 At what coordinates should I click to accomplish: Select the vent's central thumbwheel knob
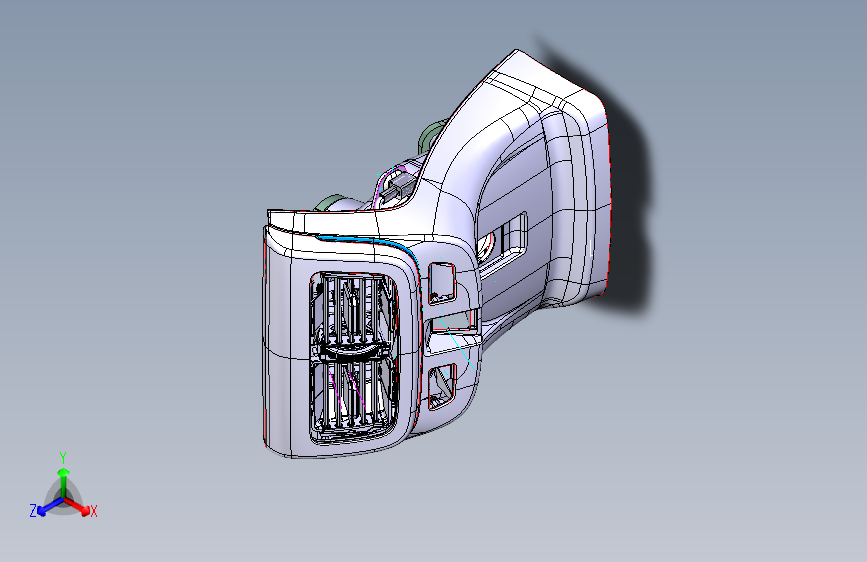point(354,352)
